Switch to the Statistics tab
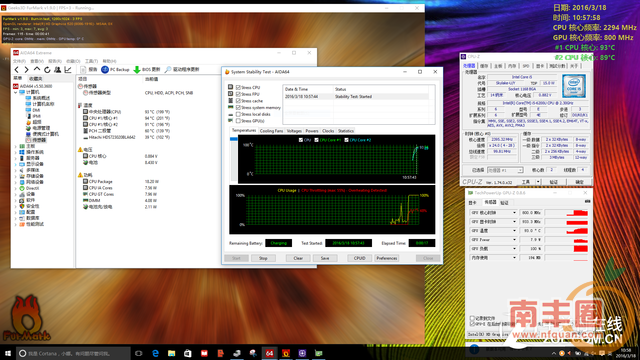The width and height of the screenshot is (640, 360). pyautogui.click(x=346, y=131)
